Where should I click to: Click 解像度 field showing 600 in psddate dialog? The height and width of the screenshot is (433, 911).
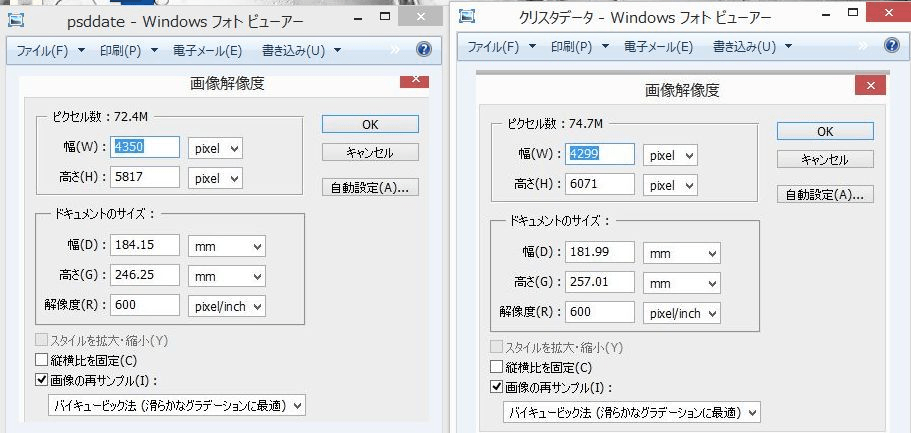click(x=145, y=305)
